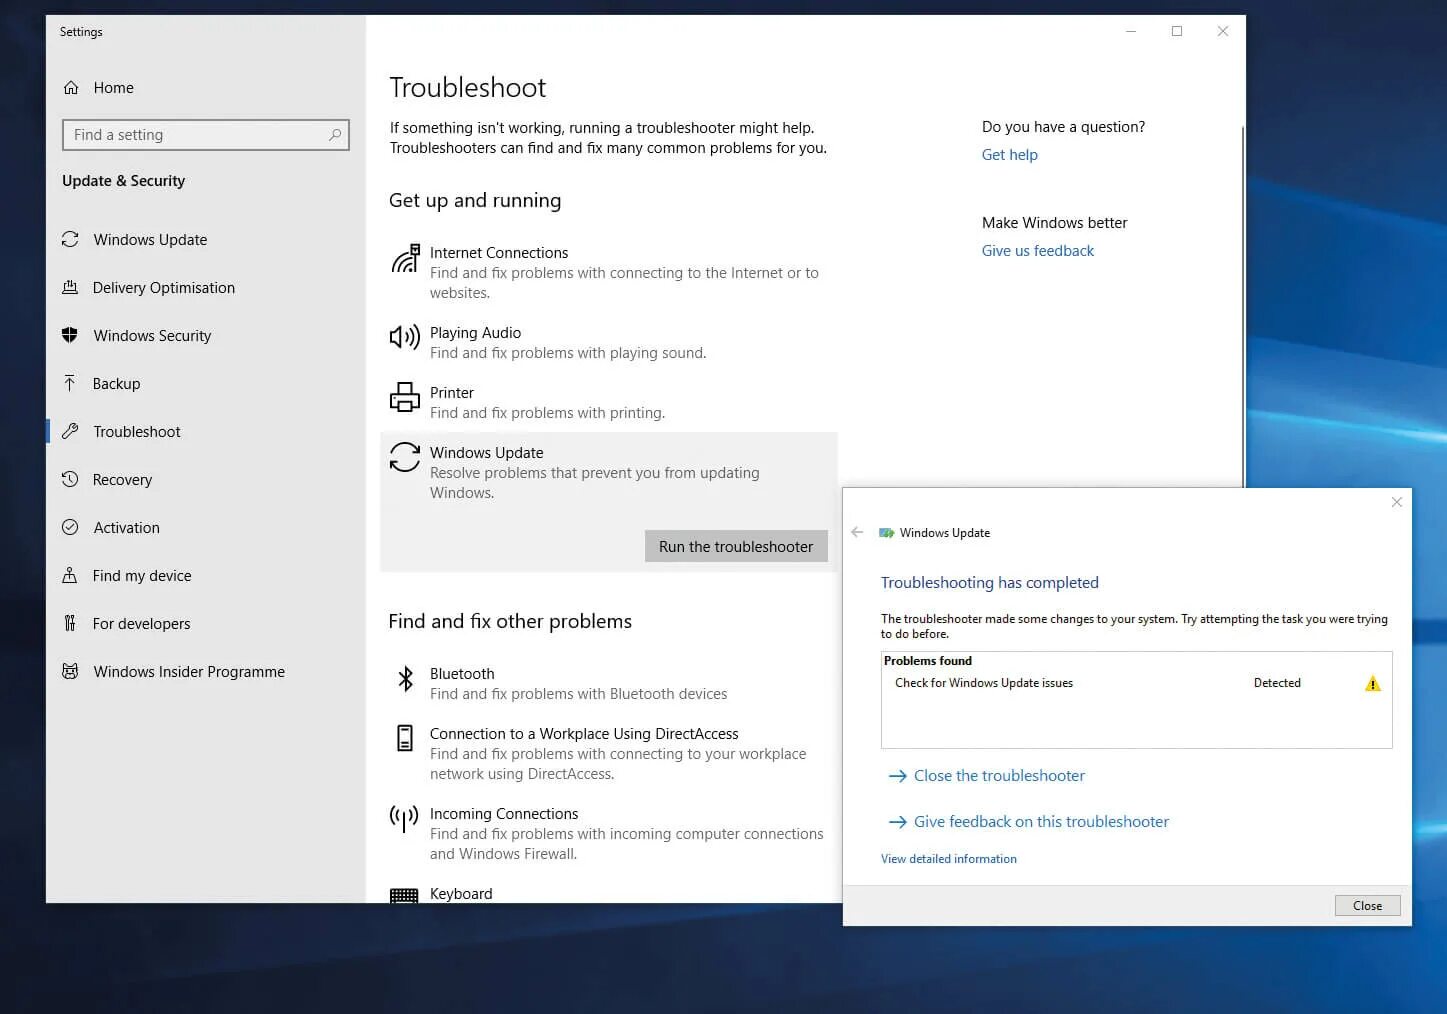Click the Internet Connections wifi icon

tap(405, 258)
